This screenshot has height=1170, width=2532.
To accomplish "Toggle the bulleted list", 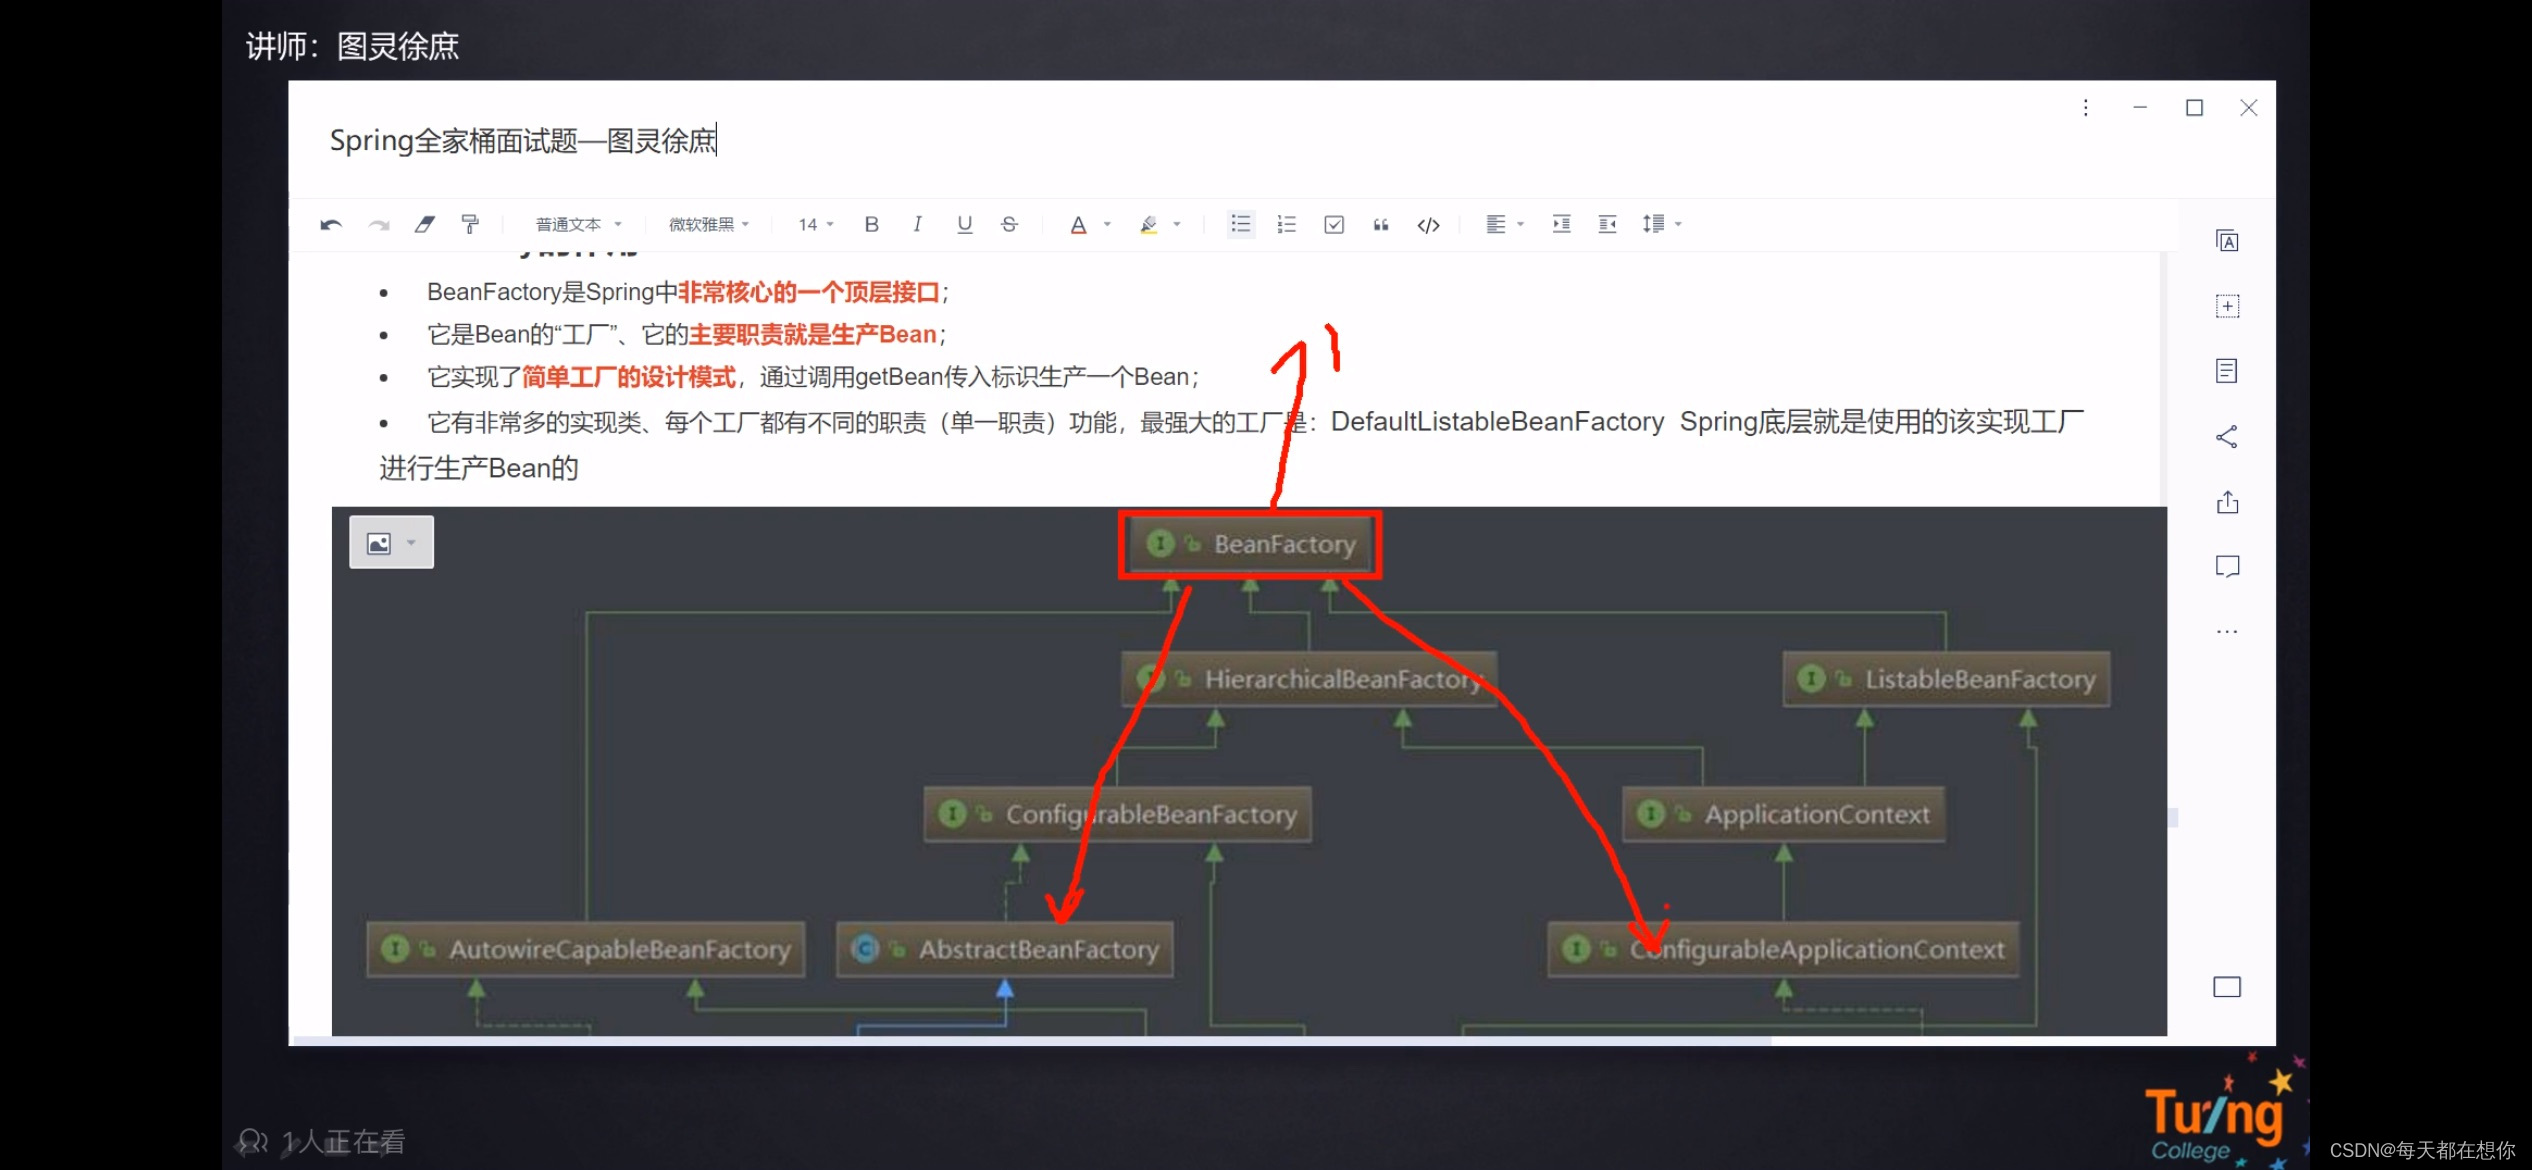I will pos(1240,224).
